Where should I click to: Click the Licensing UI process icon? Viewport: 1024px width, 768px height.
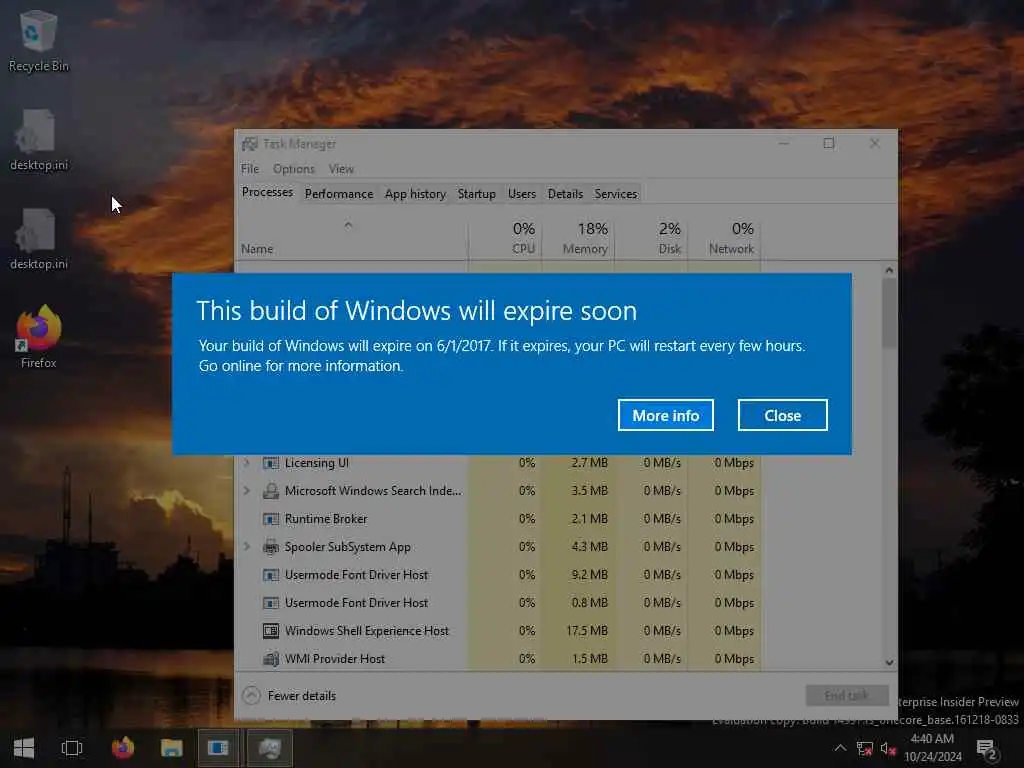click(x=270, y=463)
